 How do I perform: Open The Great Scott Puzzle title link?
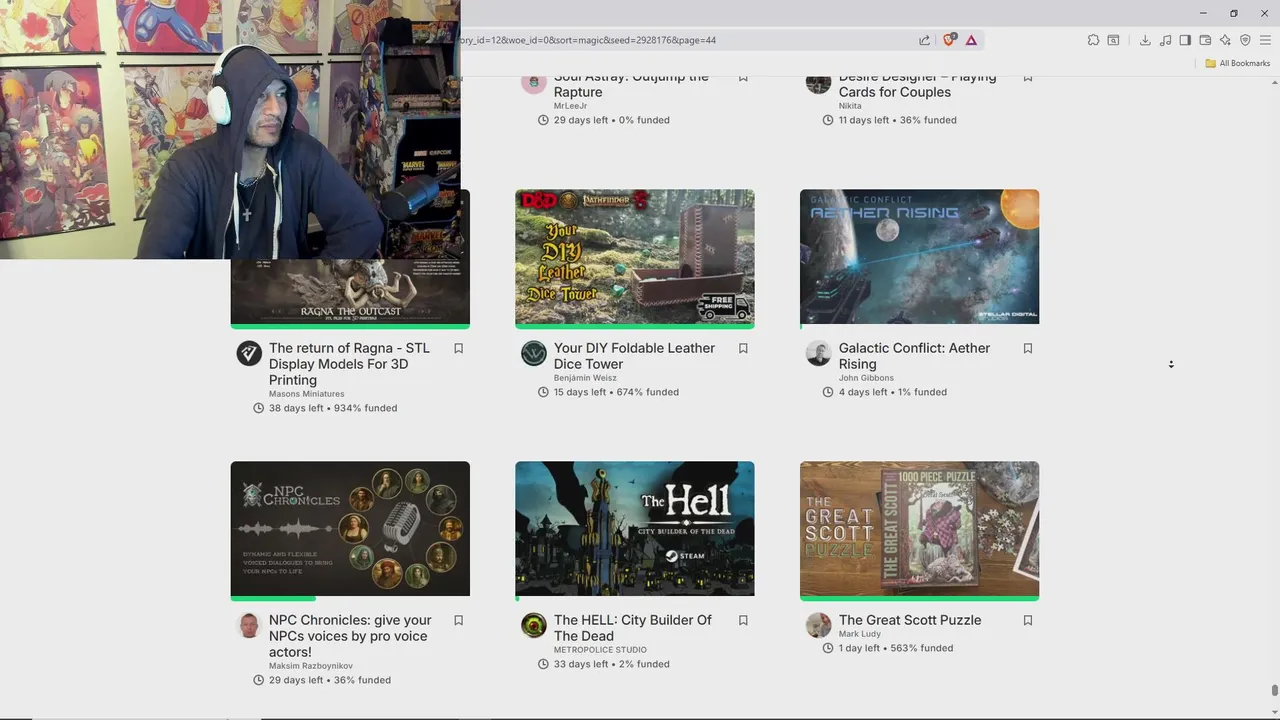coord(910,620)
